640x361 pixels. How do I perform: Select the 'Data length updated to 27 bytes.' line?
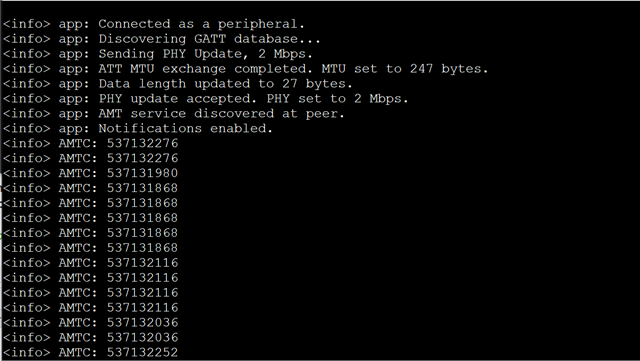[x=177, y=84]
